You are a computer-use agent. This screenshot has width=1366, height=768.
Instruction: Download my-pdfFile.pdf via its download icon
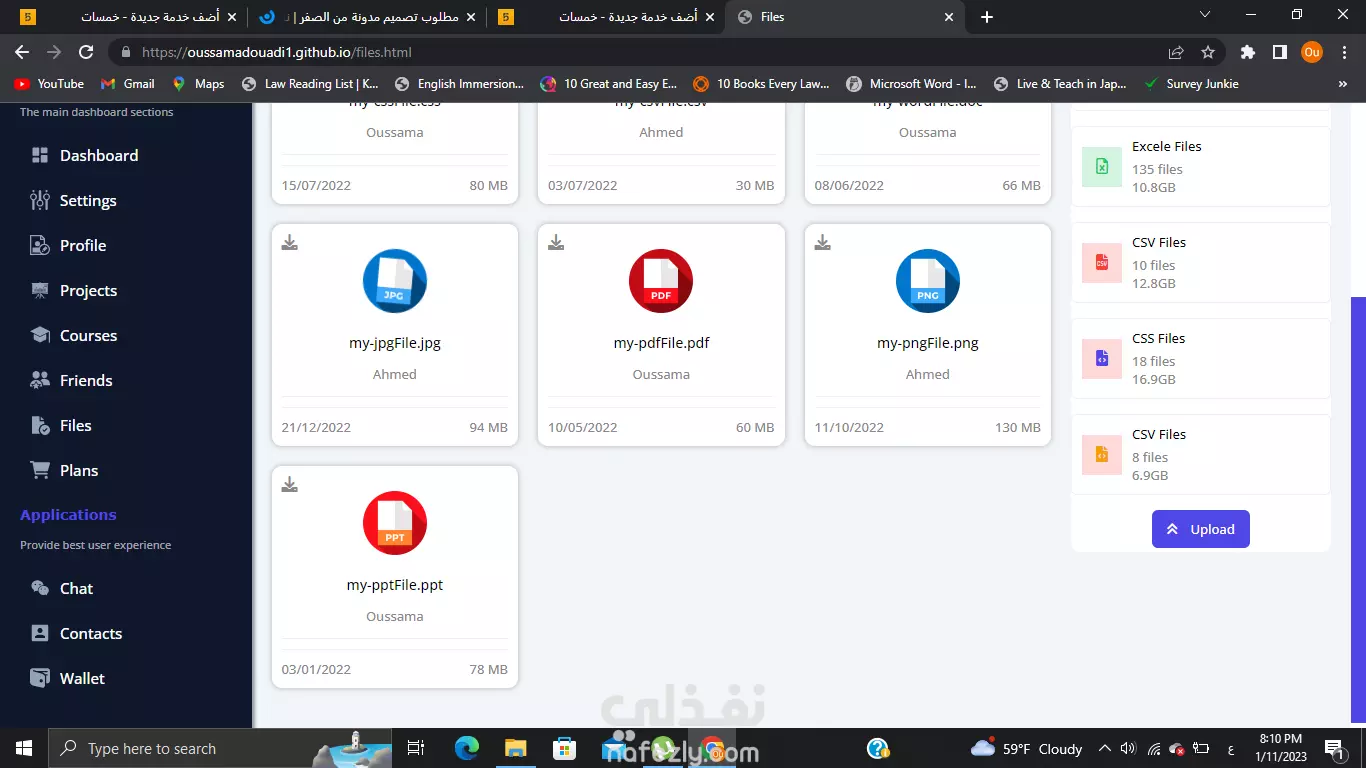pos(556,243)
